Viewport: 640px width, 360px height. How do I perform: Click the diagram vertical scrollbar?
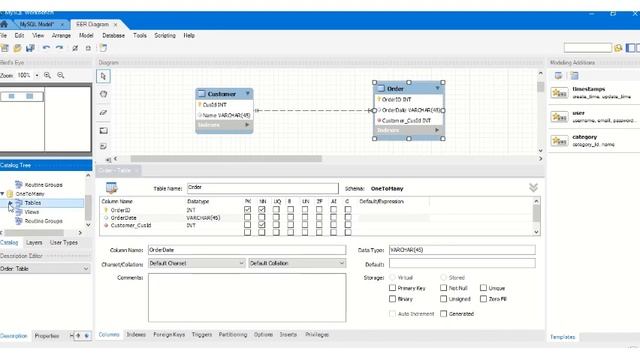pyautogui.click(x=540, y=87)
